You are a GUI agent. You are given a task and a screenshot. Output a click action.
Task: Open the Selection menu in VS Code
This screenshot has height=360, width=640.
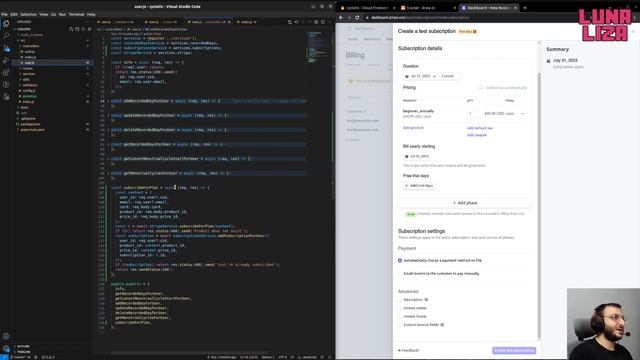[28, 14]
